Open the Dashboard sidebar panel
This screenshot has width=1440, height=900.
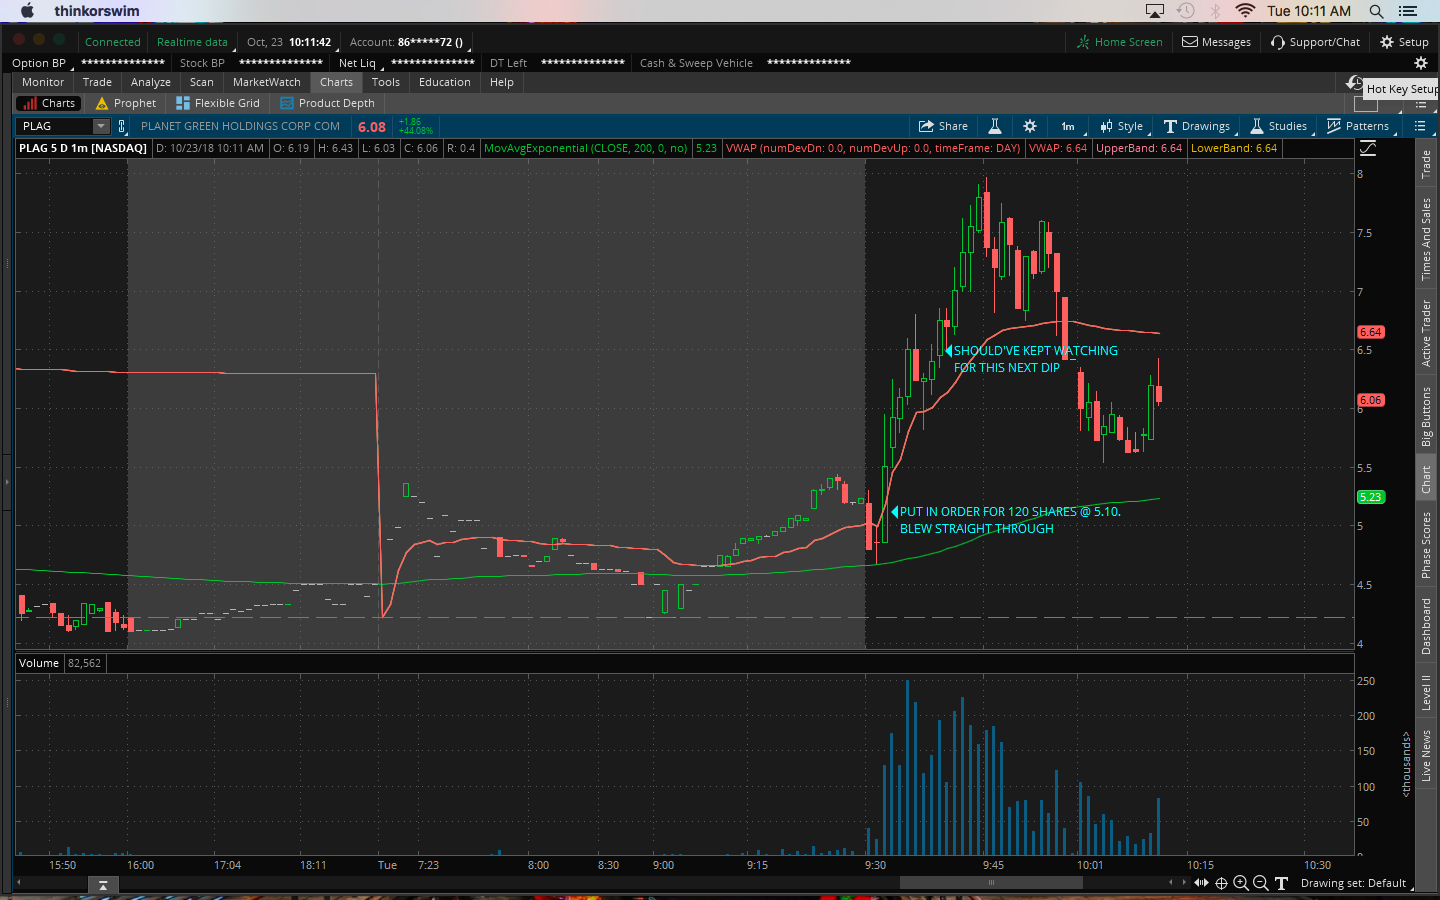coord(1426,627)
